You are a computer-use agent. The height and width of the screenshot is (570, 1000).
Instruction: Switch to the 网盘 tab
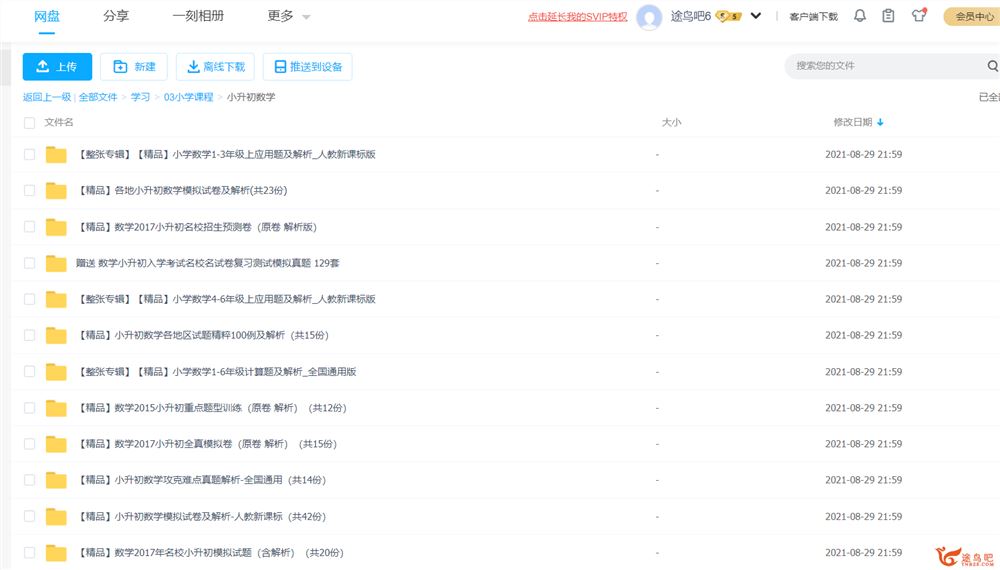[x=47, y=16]
